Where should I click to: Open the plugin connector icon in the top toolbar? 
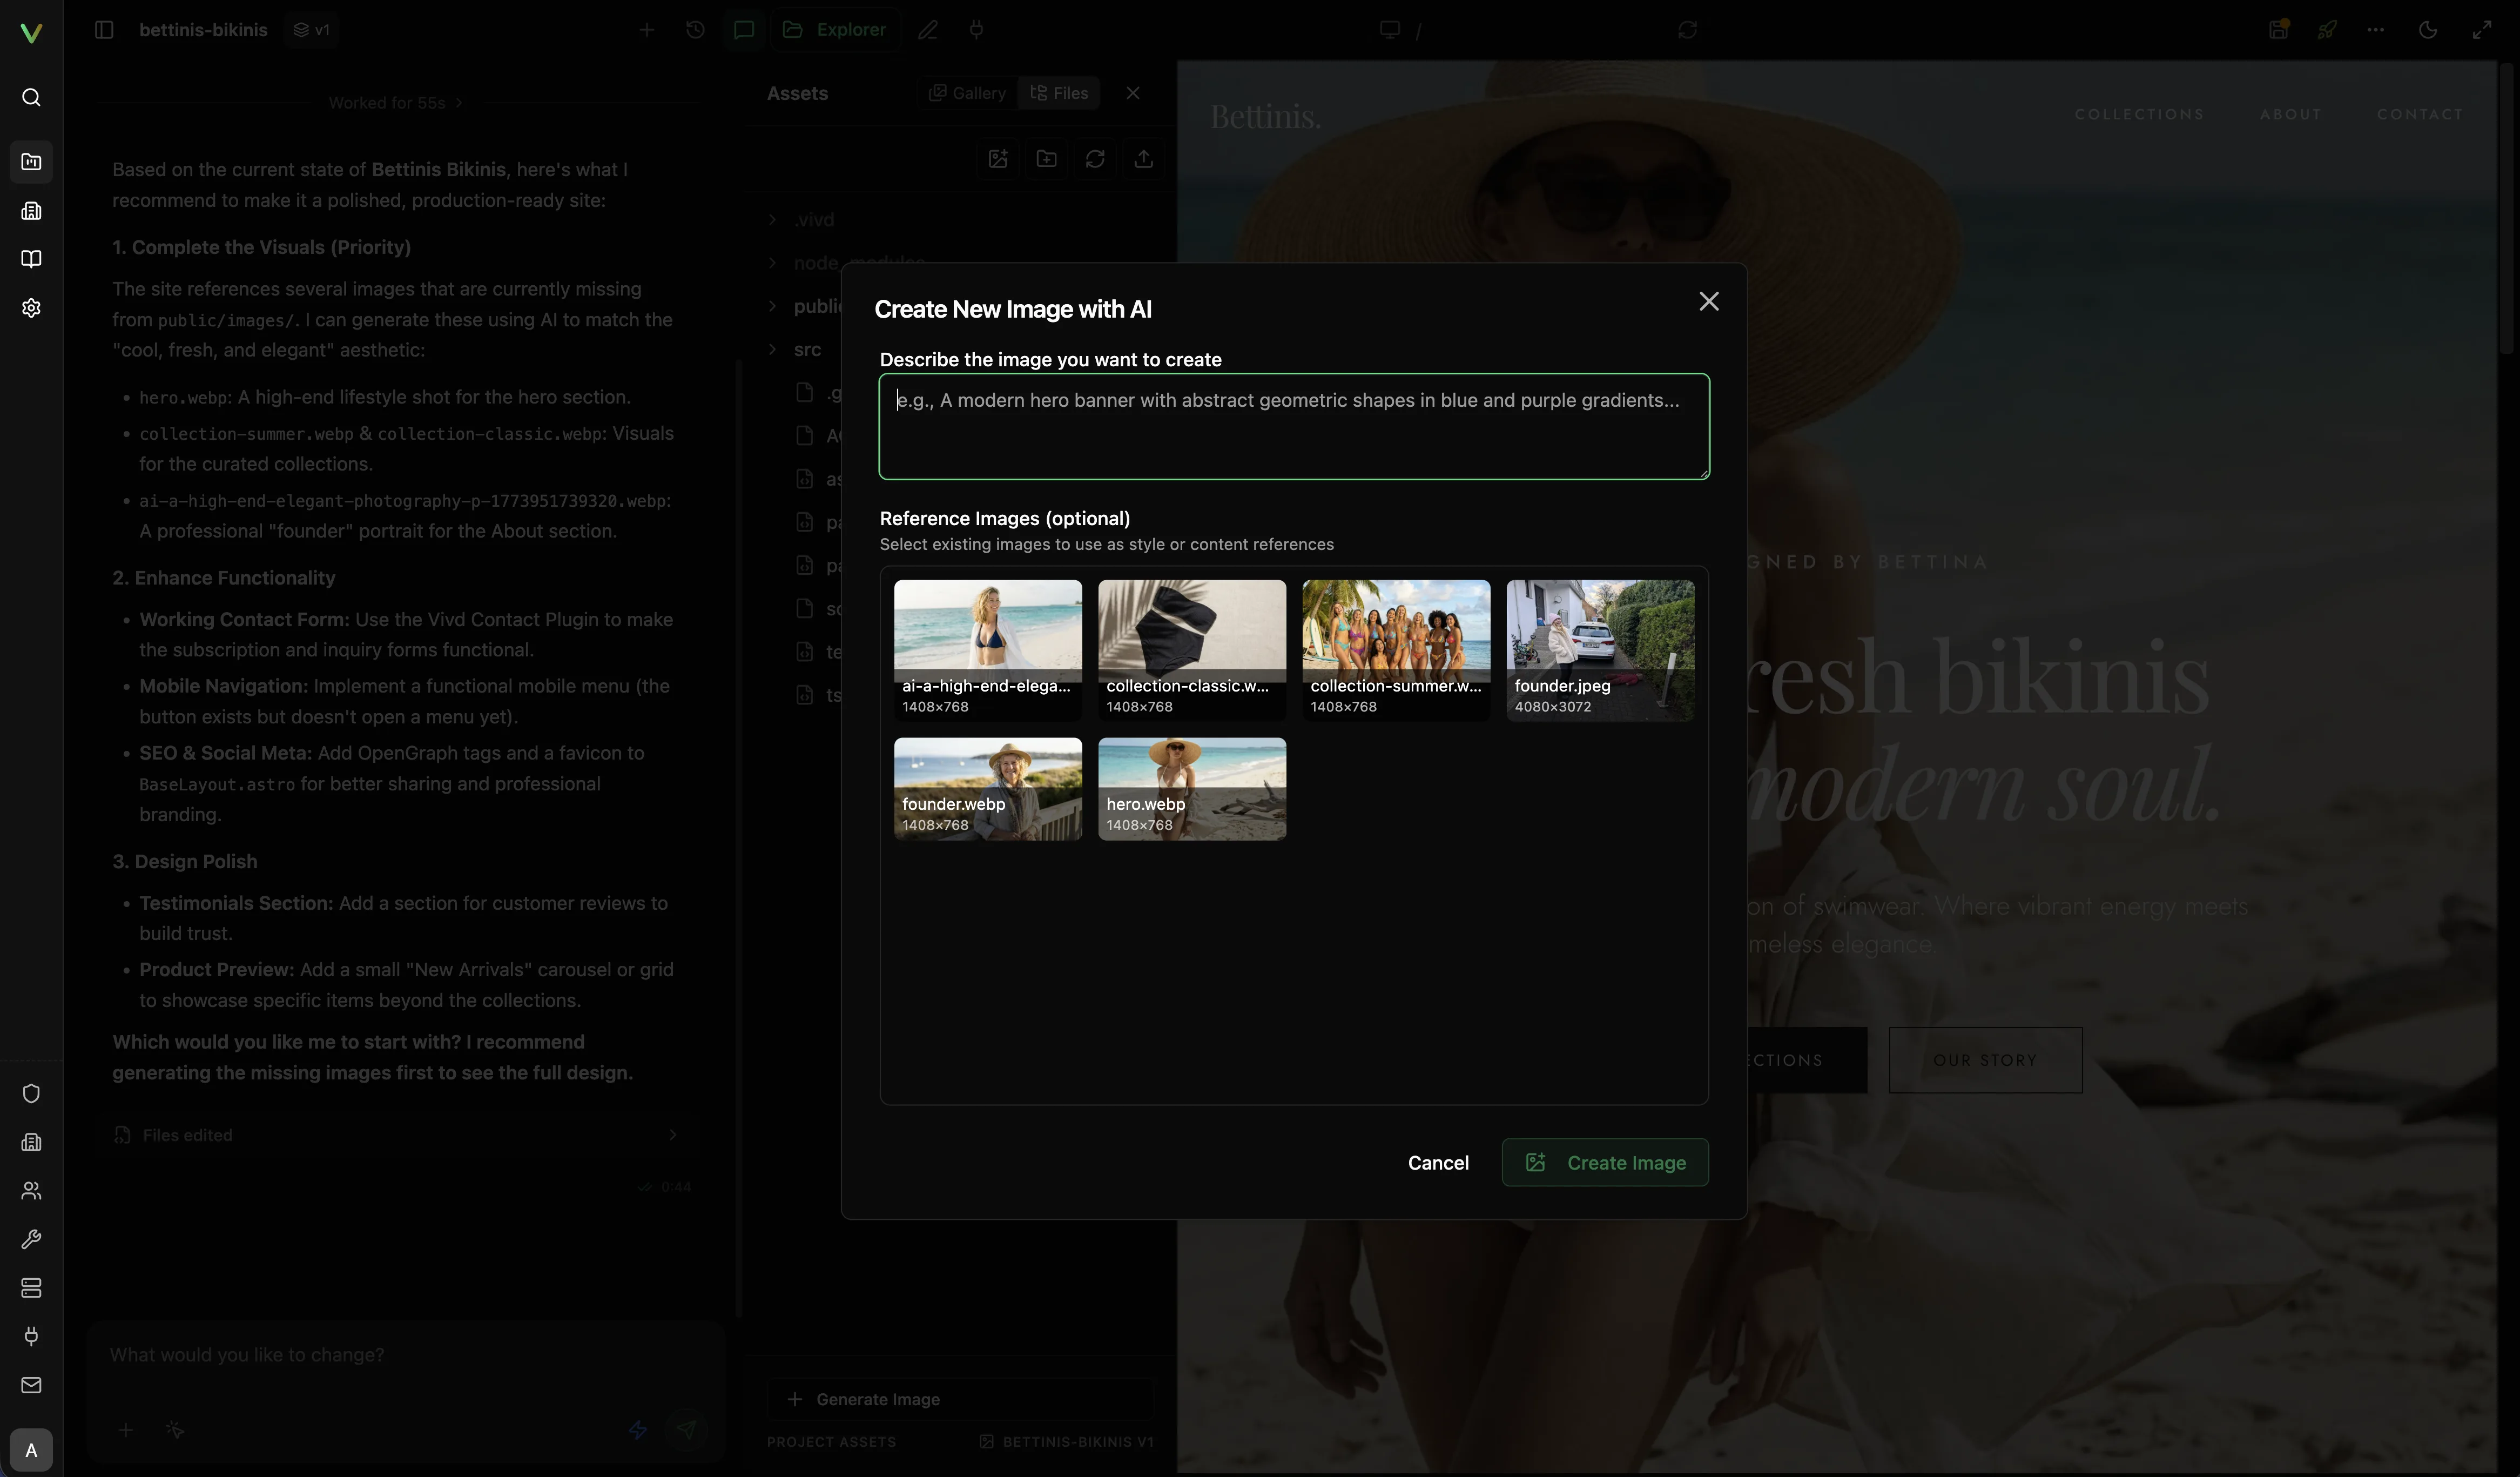pos(976,30)
